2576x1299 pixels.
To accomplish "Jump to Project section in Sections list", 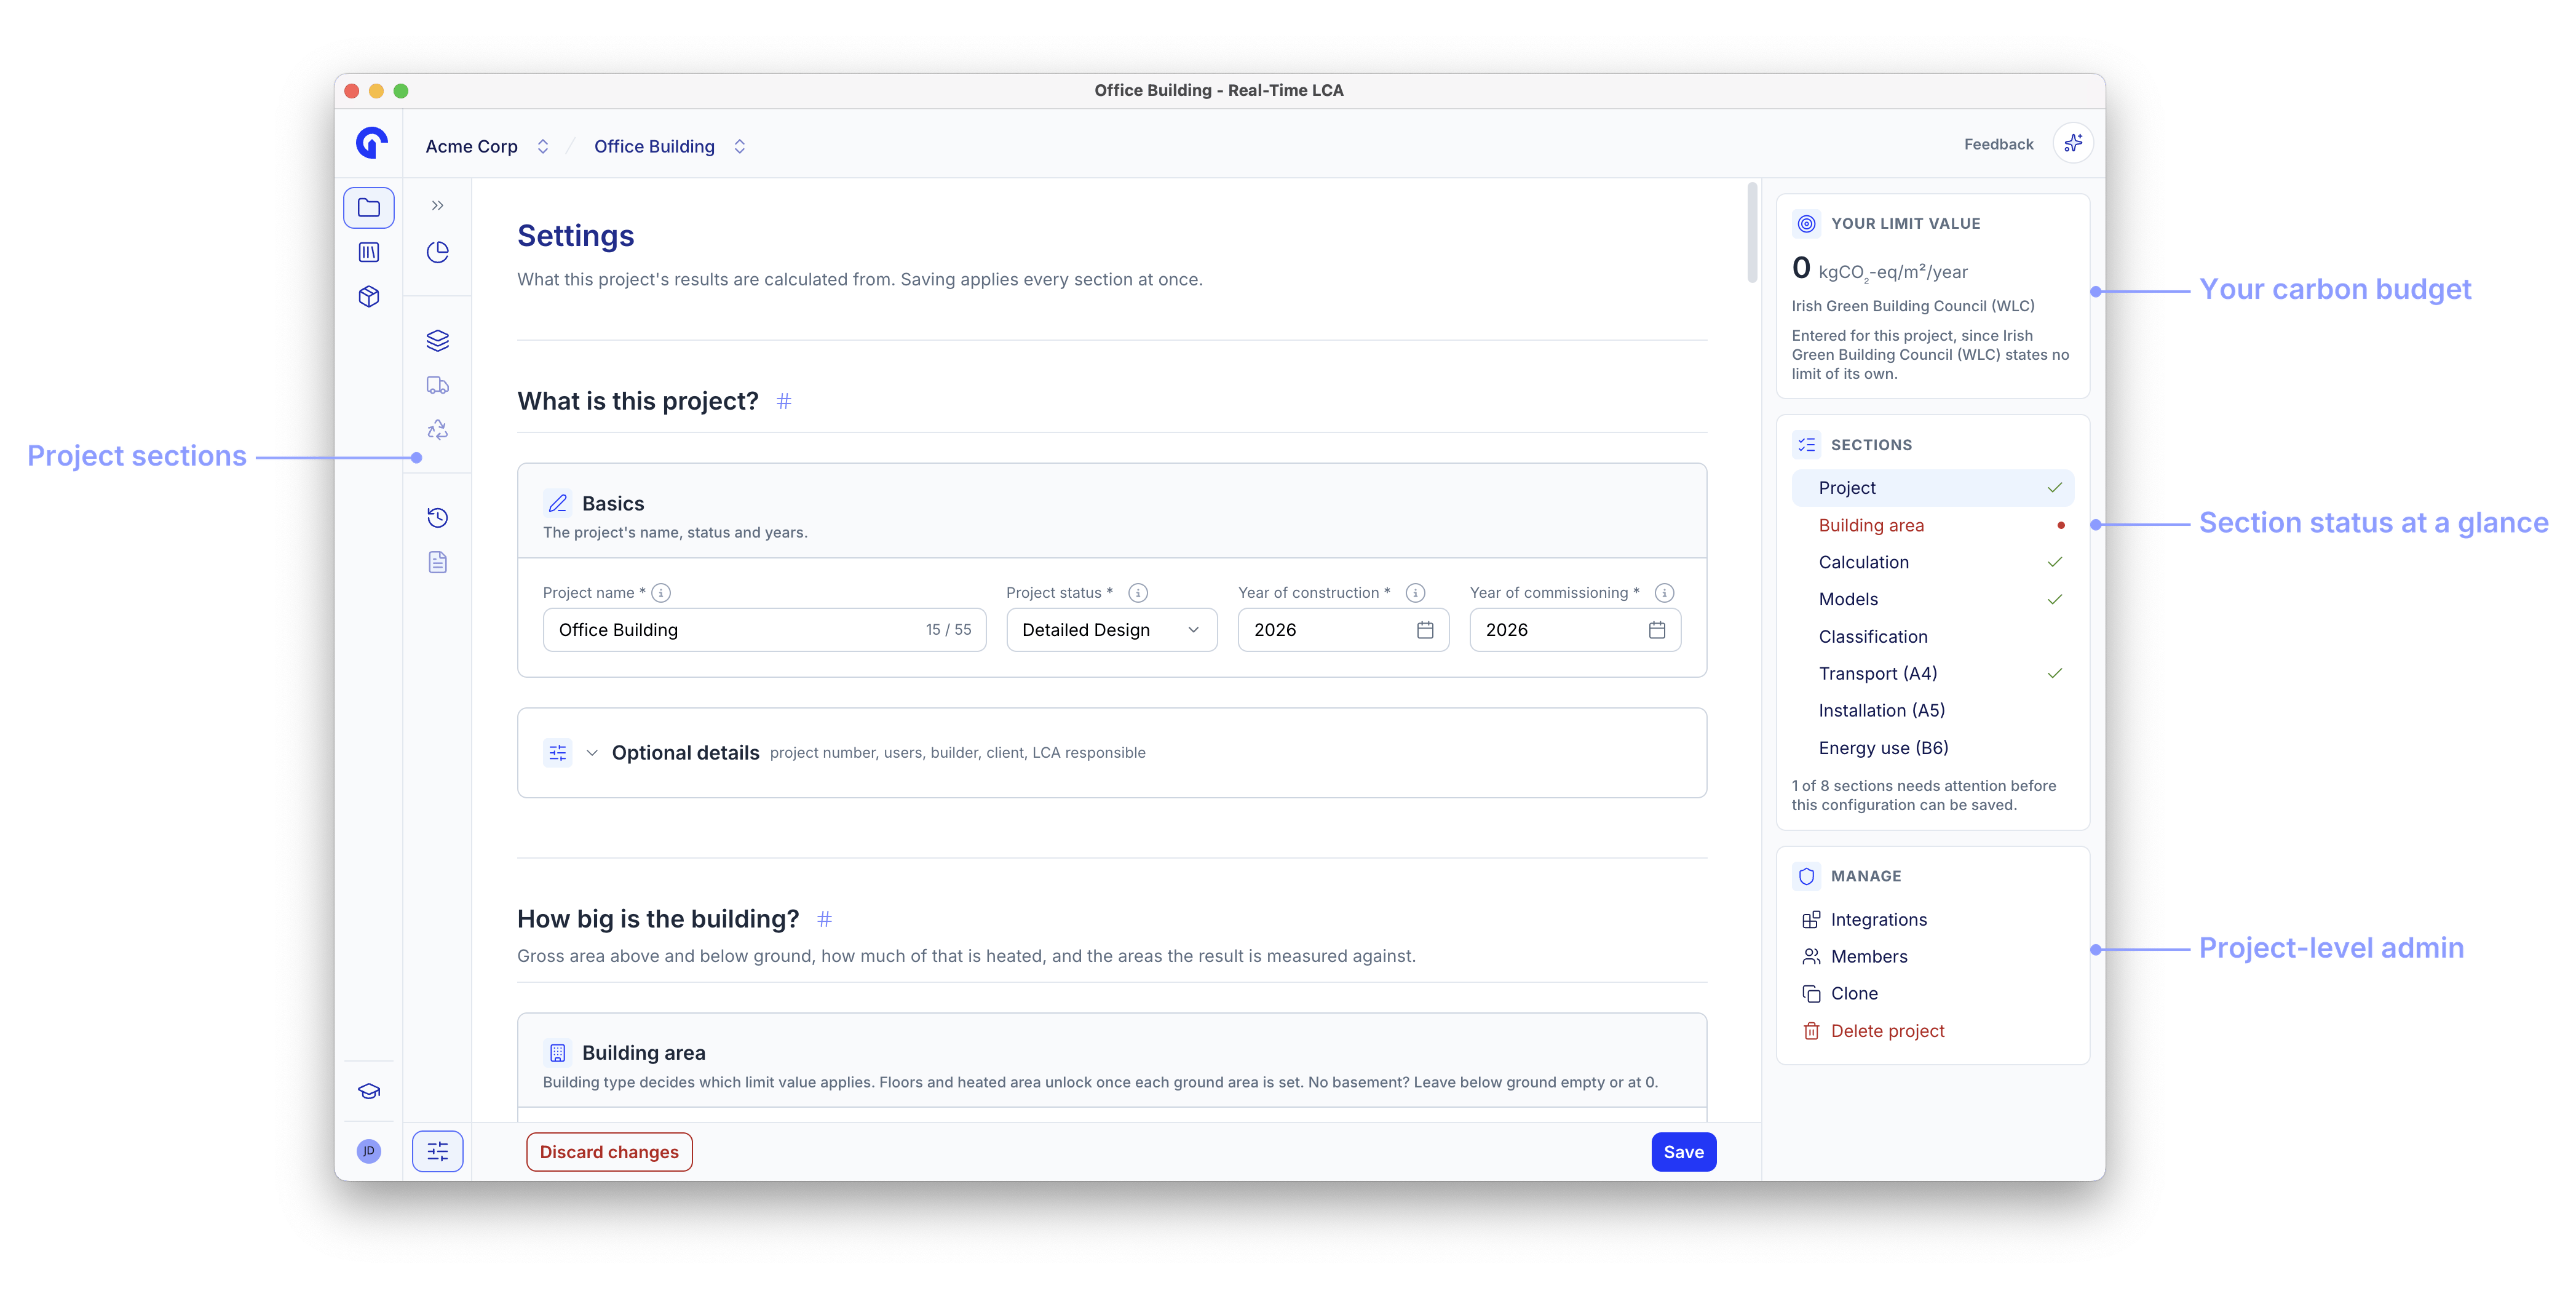I will click(1932, 488).
